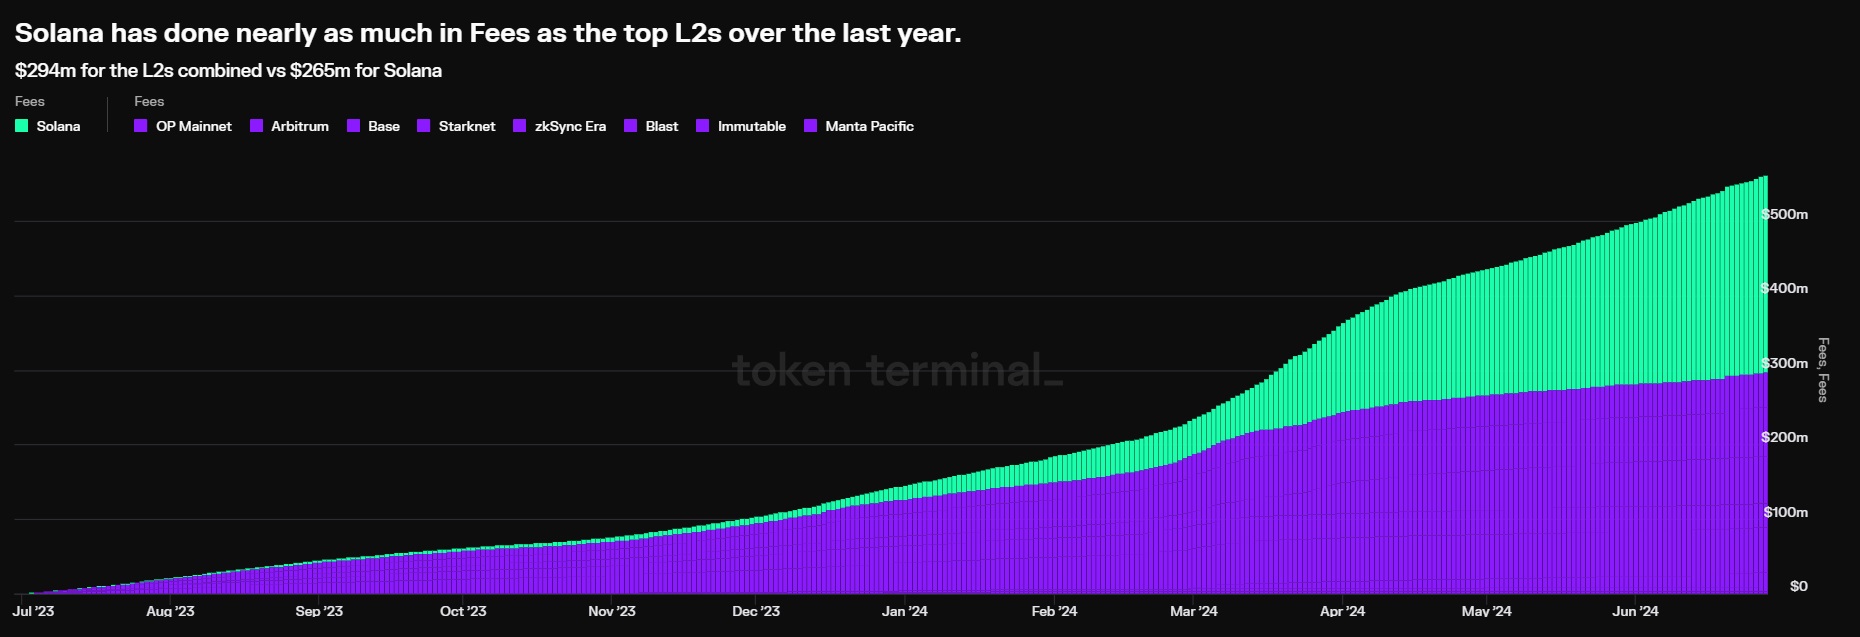This screenshot has height=637, width=1860.
Task: Click the Manta Pacific legend square icon
Action: point(810,126)
